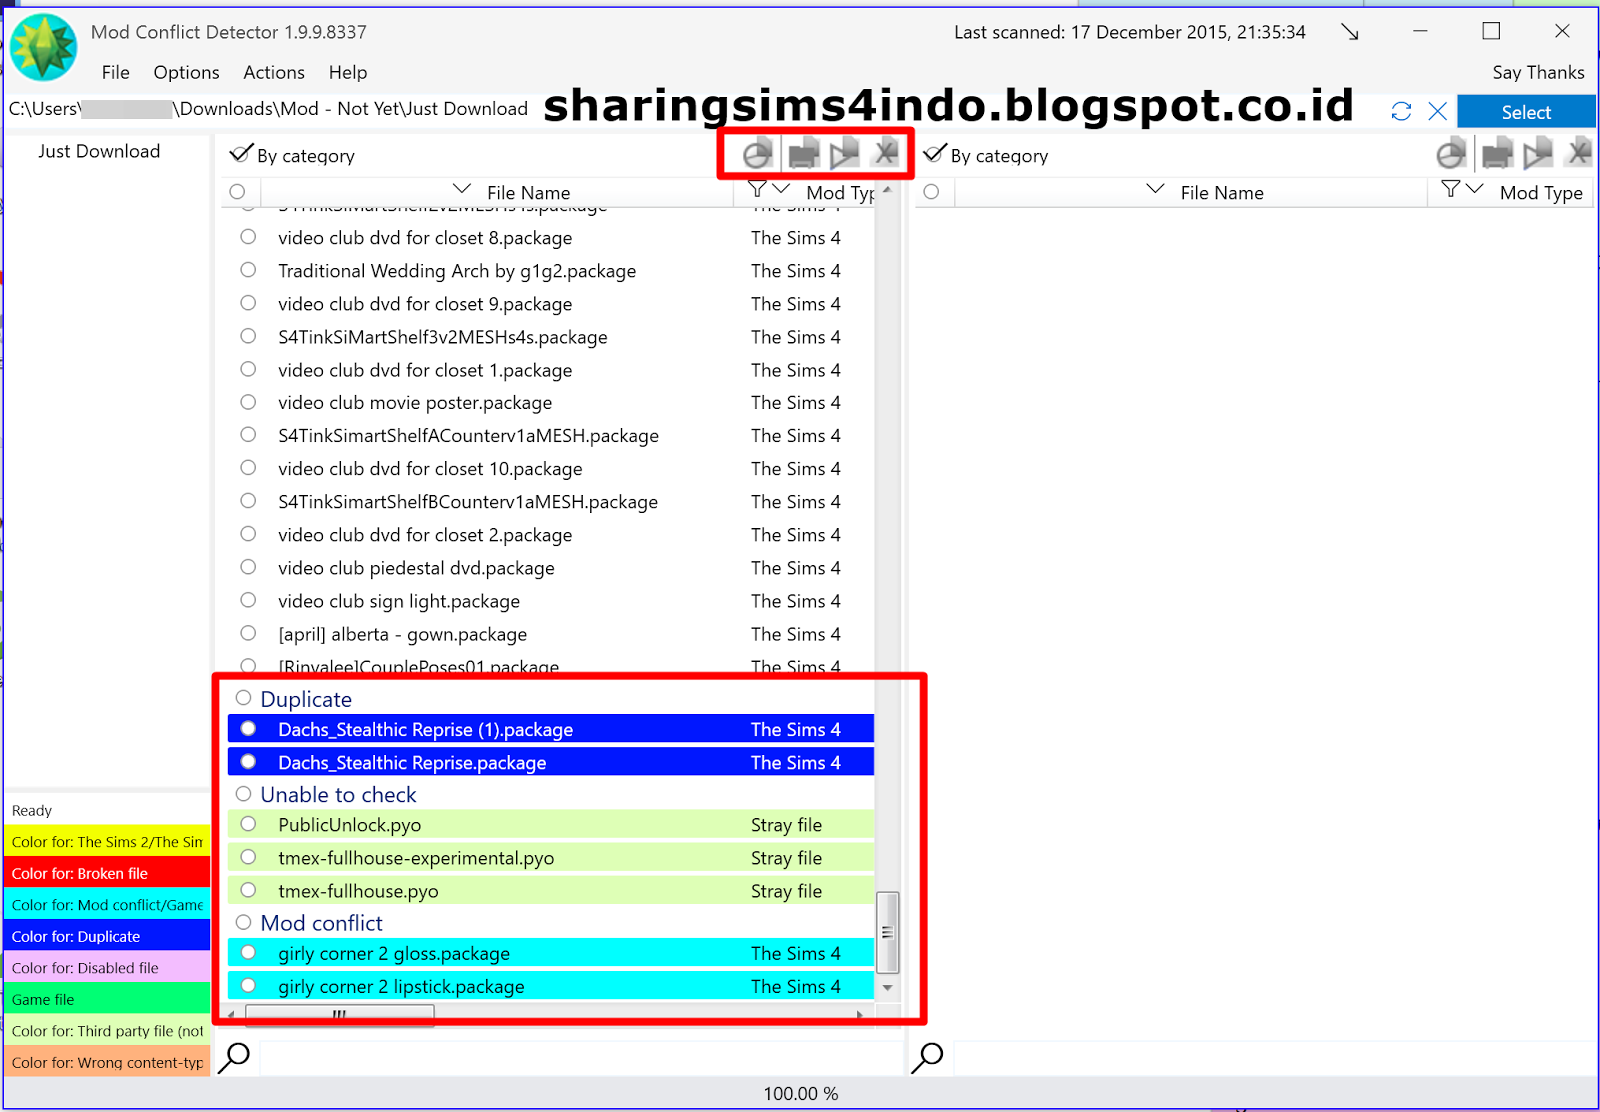Click the folder-with-file icon in the left pane toolbar
The height and width of the screenshot is (1112, 1600).
coord(803,154)
